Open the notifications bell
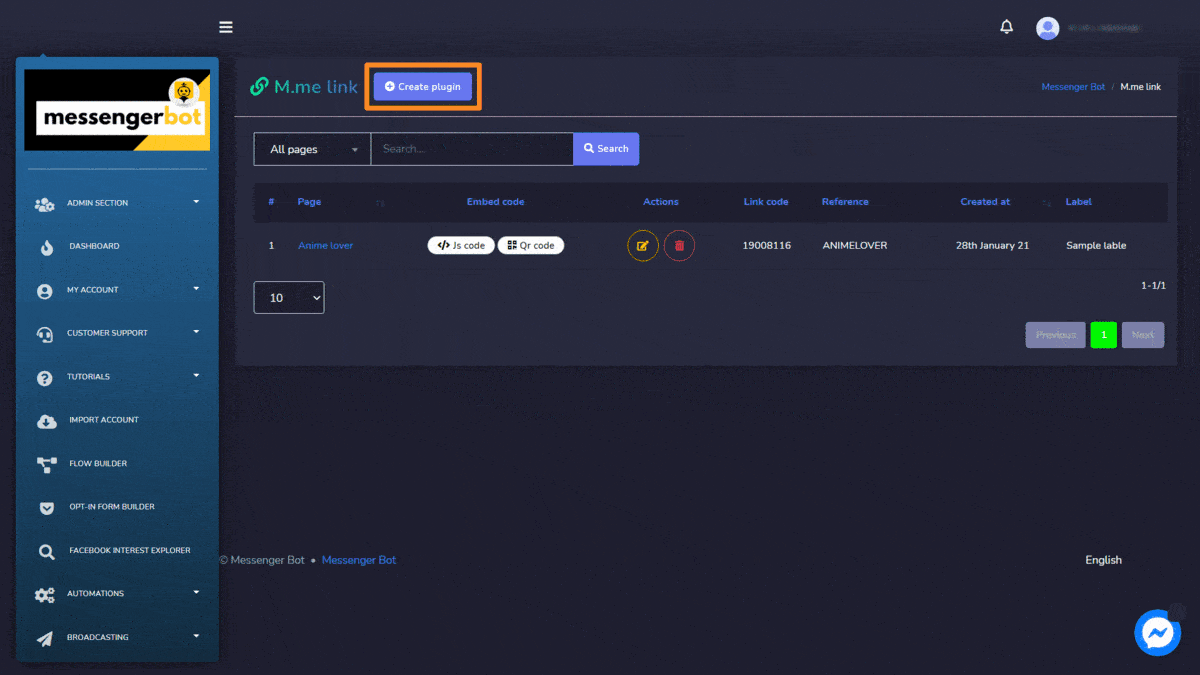This screenshot has height=675, width=1200. coord(1007,27)
